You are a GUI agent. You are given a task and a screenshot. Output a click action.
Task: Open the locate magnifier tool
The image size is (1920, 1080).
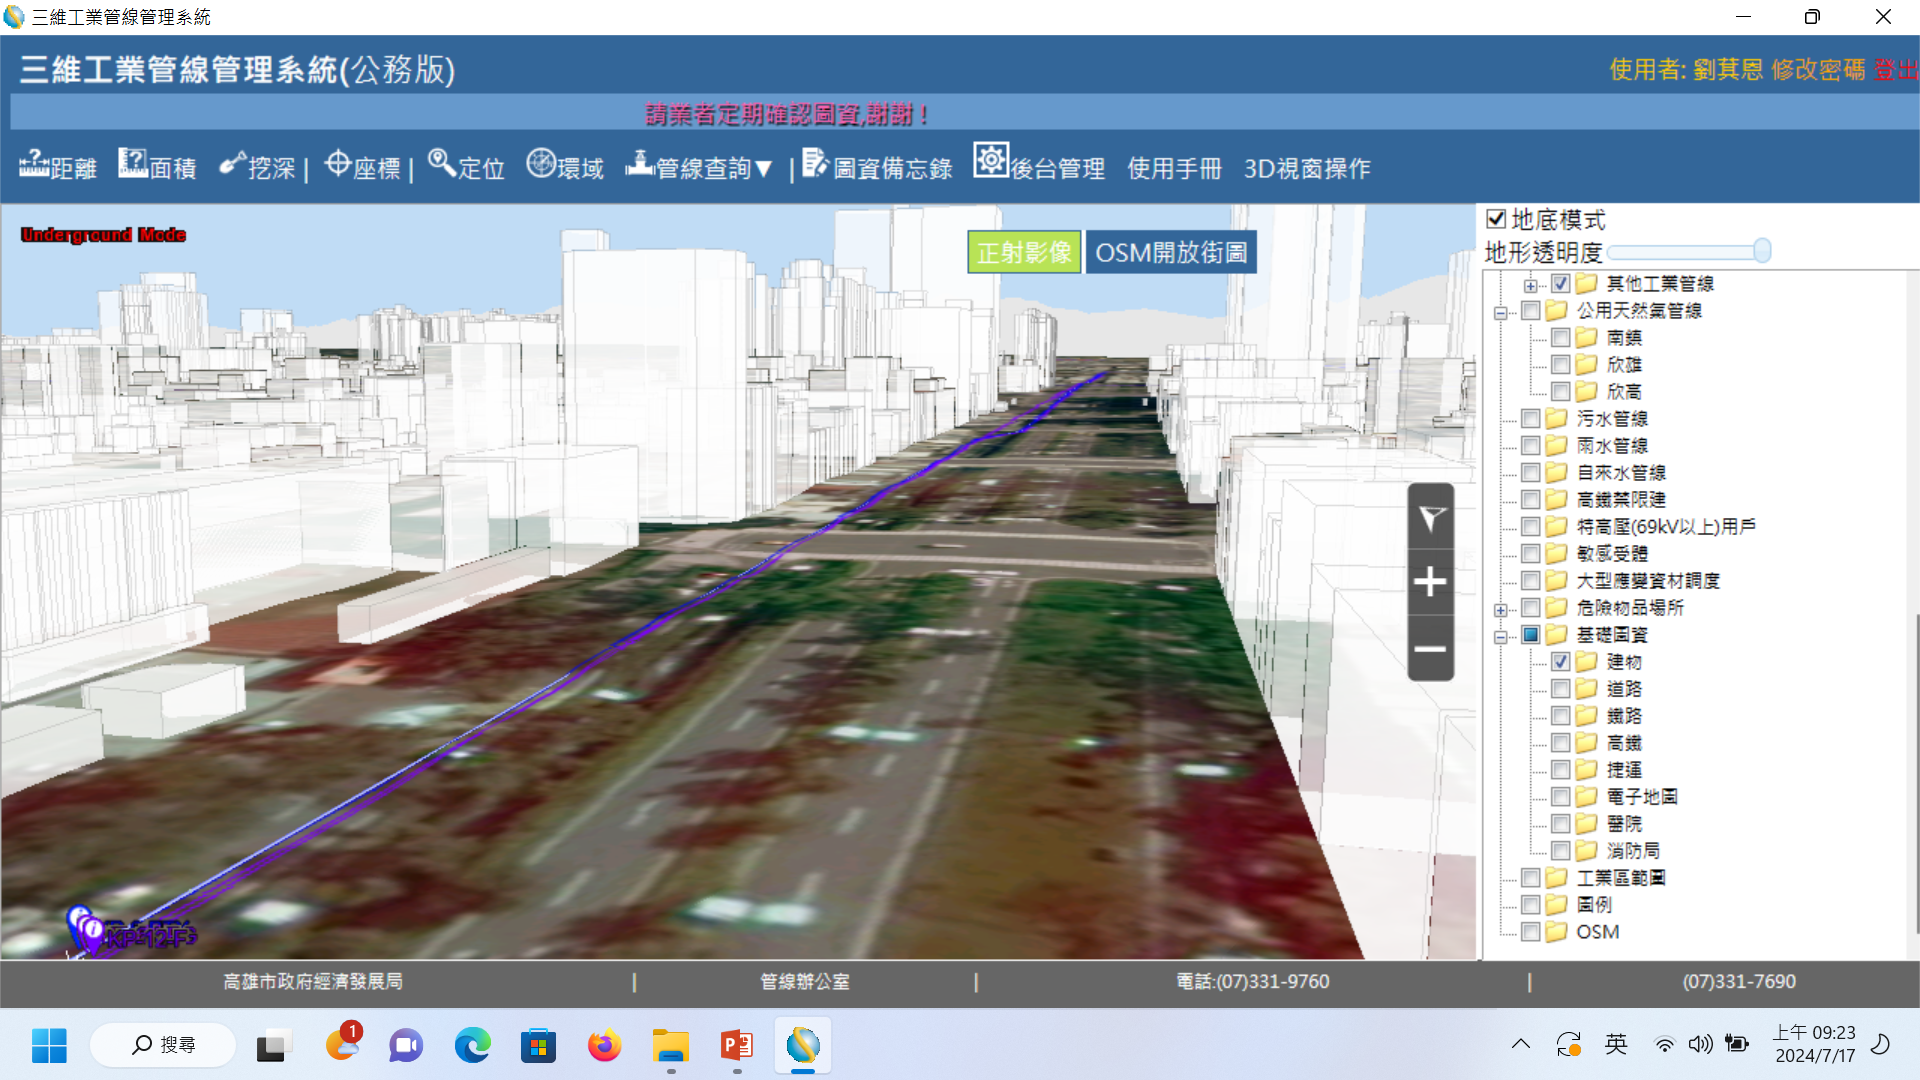tap(441, 163)
